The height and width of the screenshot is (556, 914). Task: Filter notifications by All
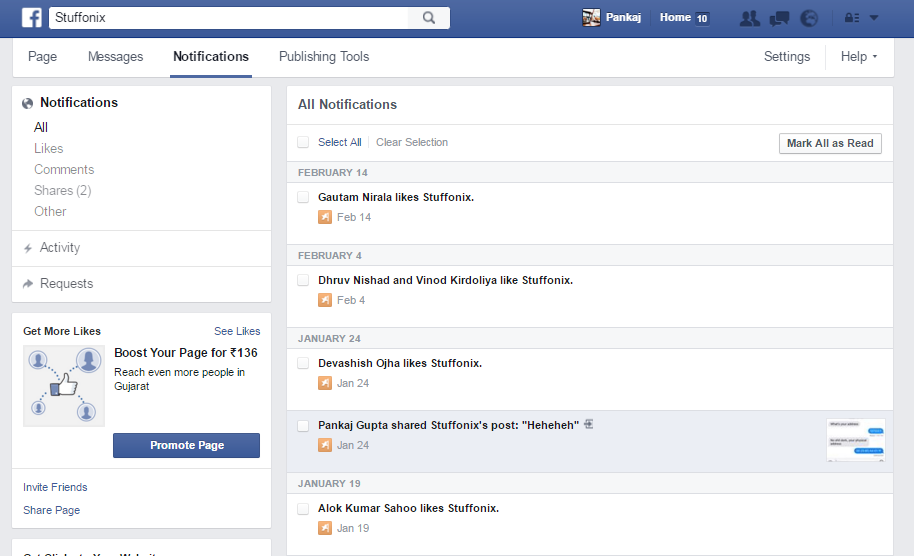pos(41,127)
